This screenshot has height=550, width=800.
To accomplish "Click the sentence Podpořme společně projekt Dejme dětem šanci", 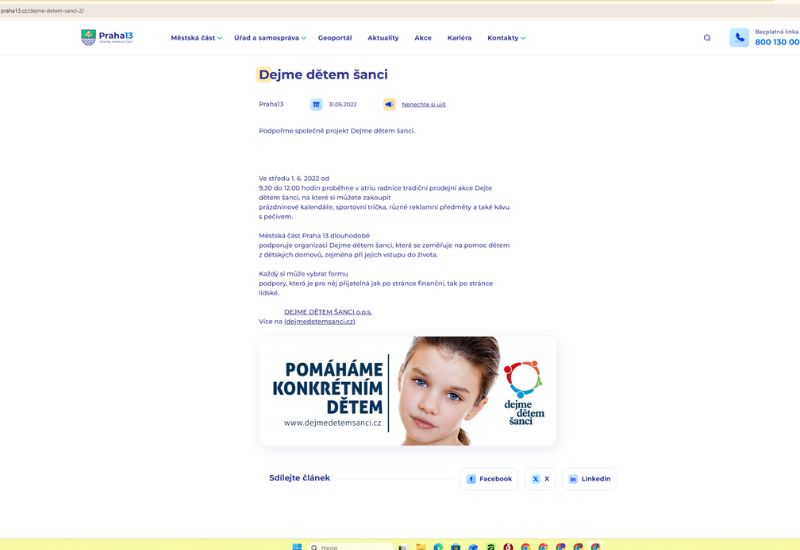I will [337, 131].
